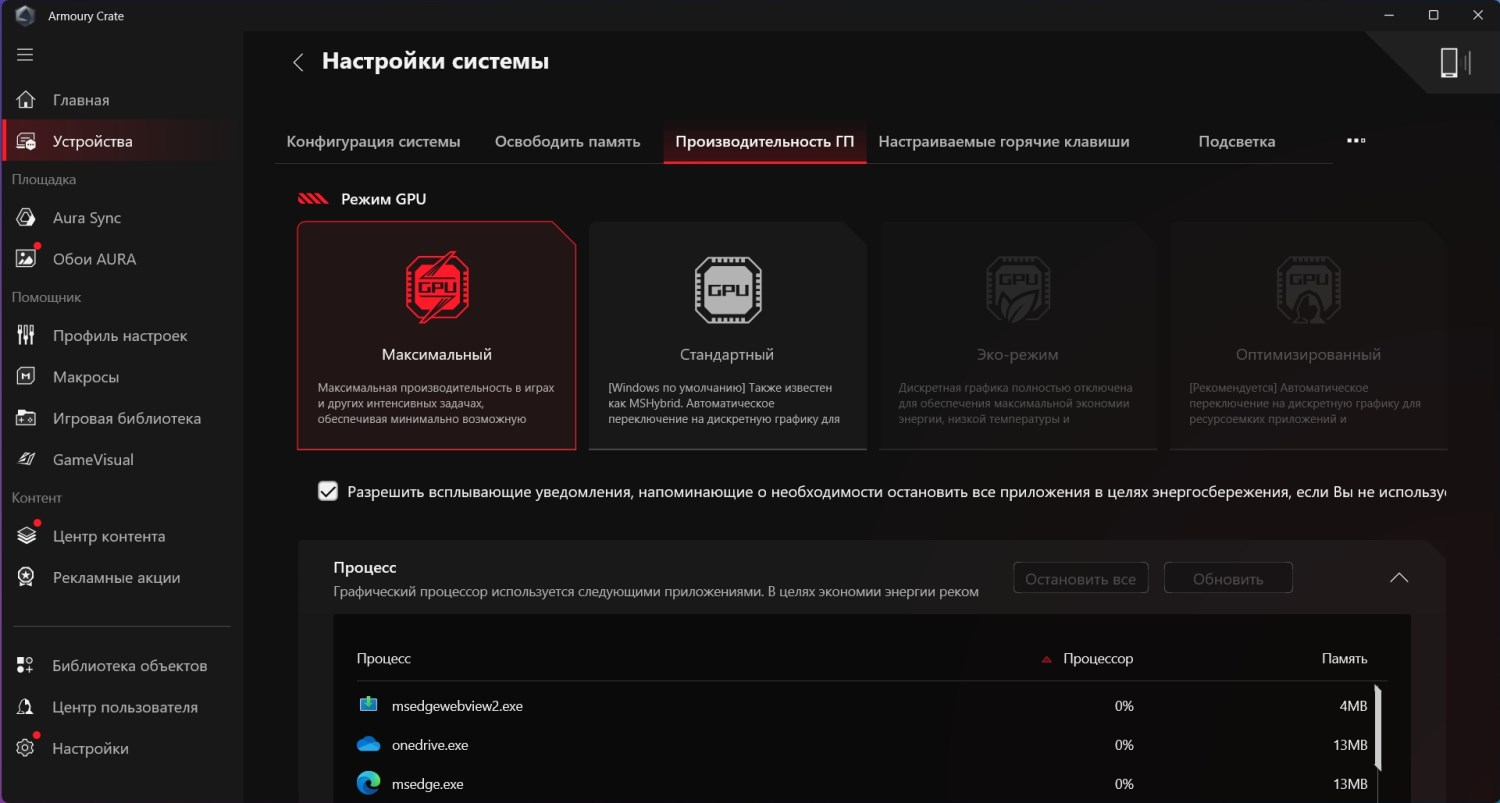1500x803 pixels.
Task: Select the onedrive.exe process name
Action: tap(430, 745)
